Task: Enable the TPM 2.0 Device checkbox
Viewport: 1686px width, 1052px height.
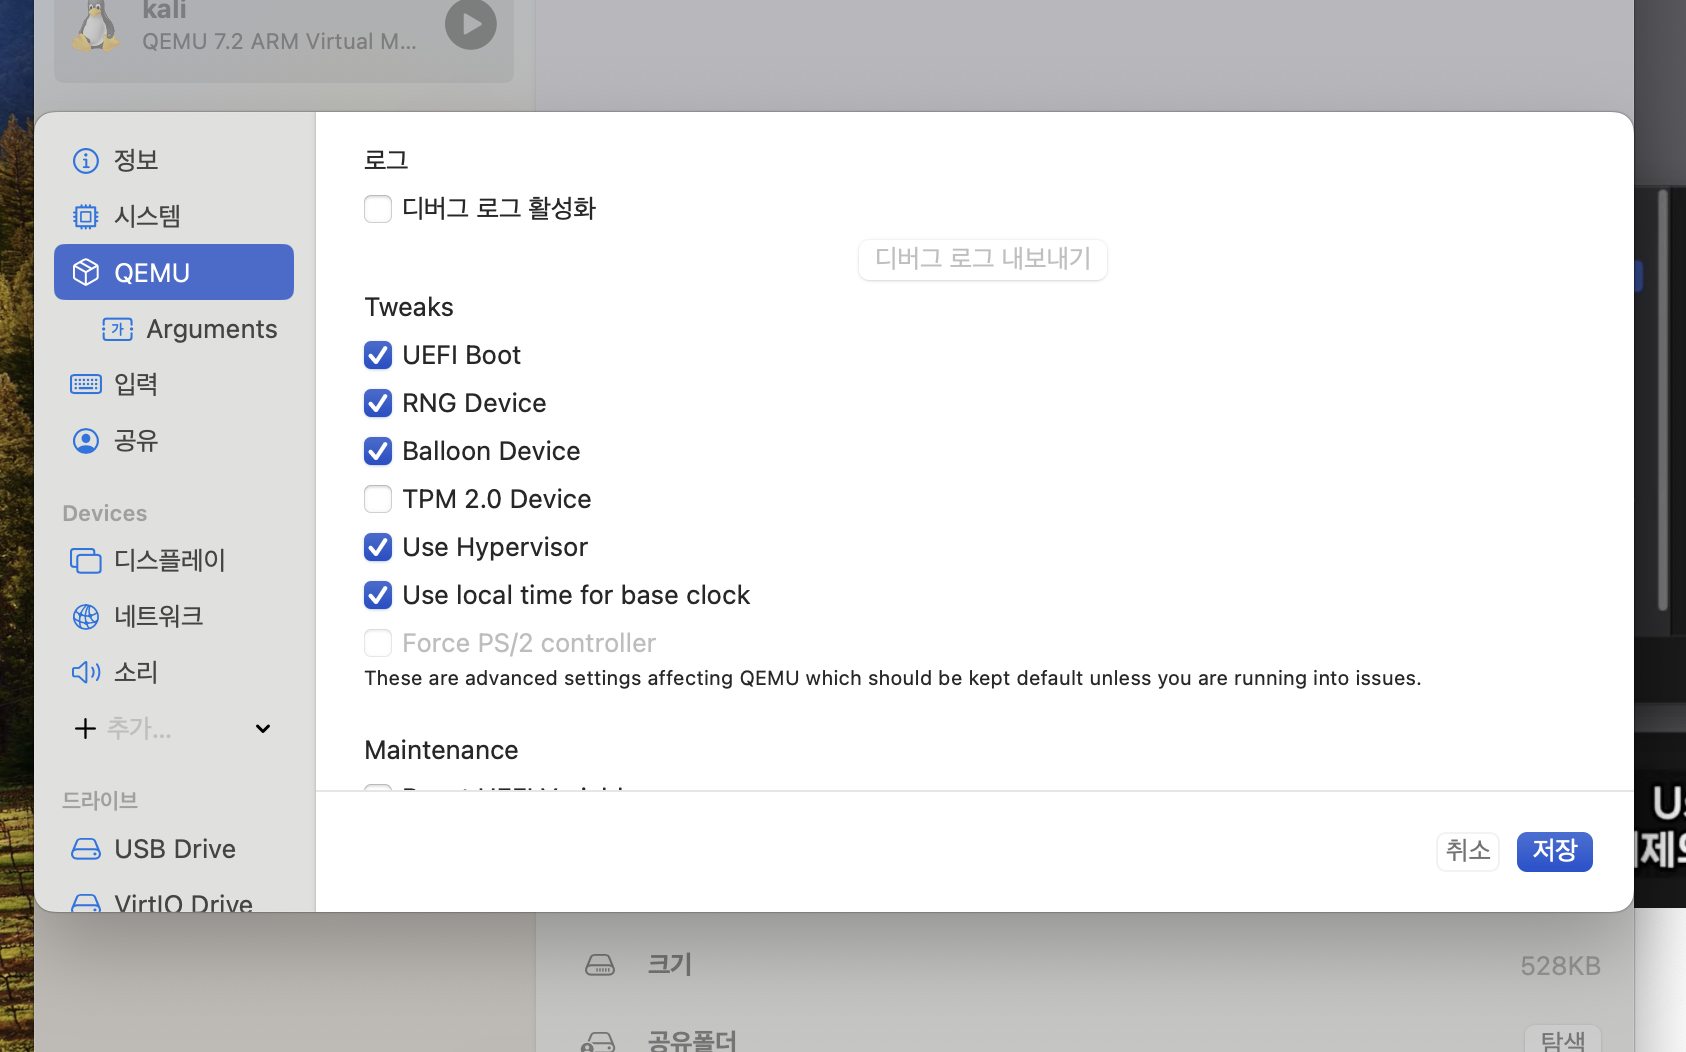Action: coord(378,499)
